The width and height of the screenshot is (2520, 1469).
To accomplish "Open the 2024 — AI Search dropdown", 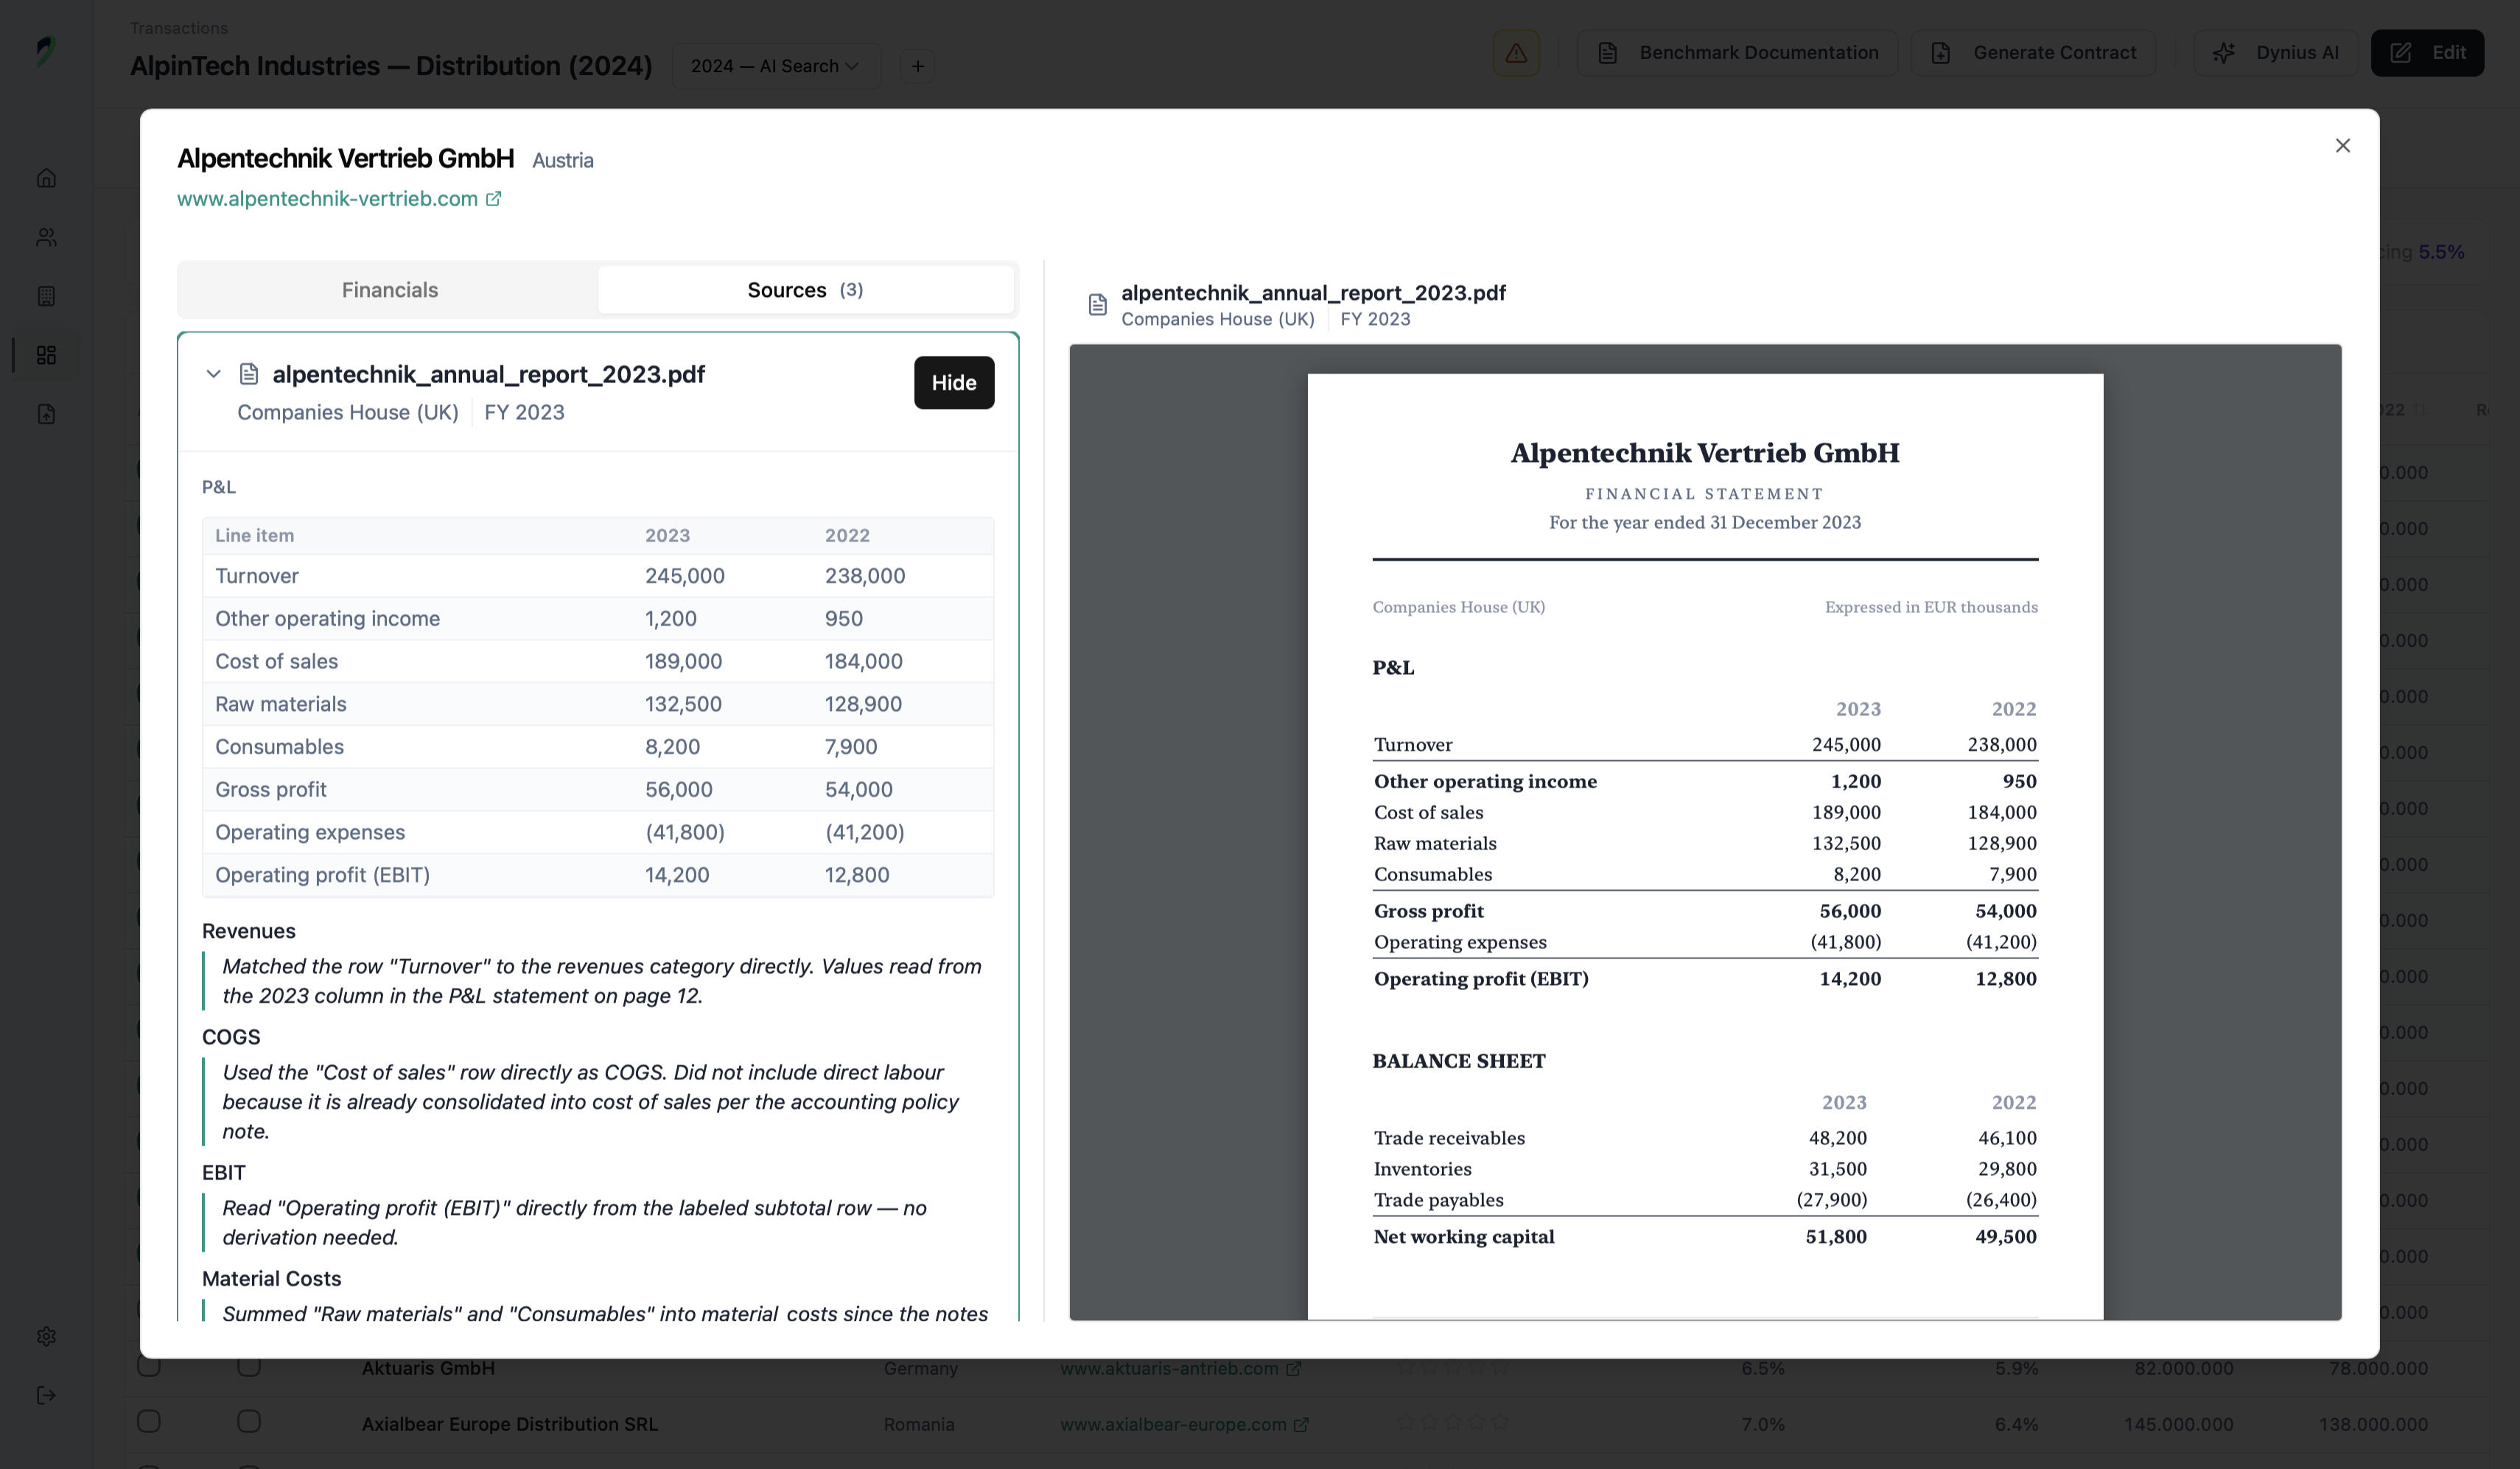I will [776, 66].
